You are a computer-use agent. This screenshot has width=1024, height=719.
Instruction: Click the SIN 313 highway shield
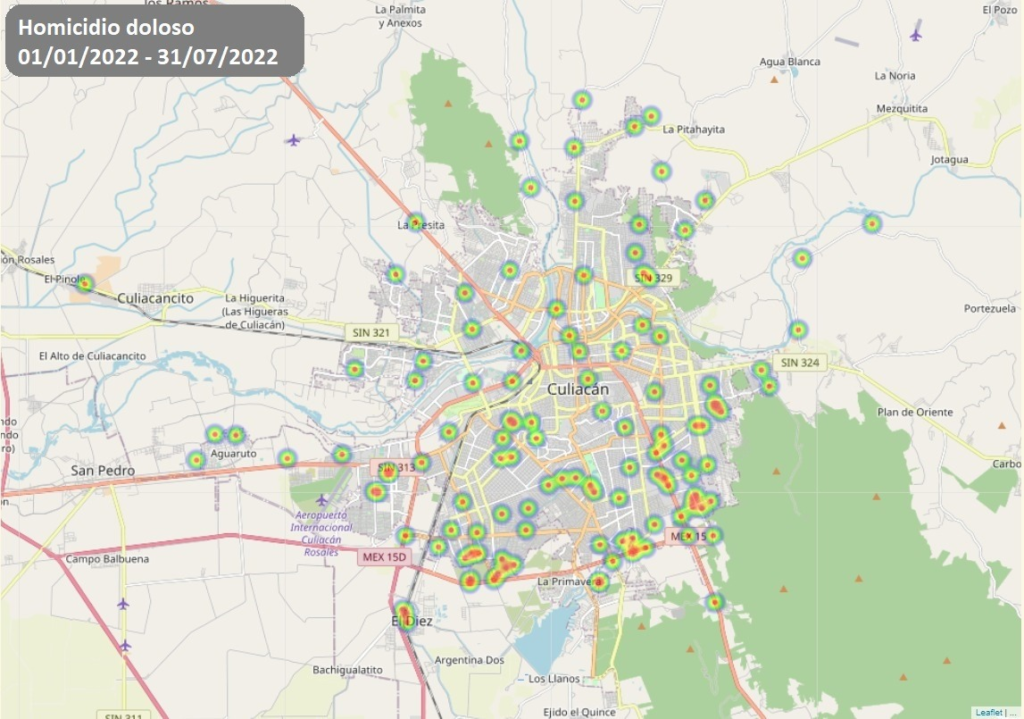pos(397,468)
